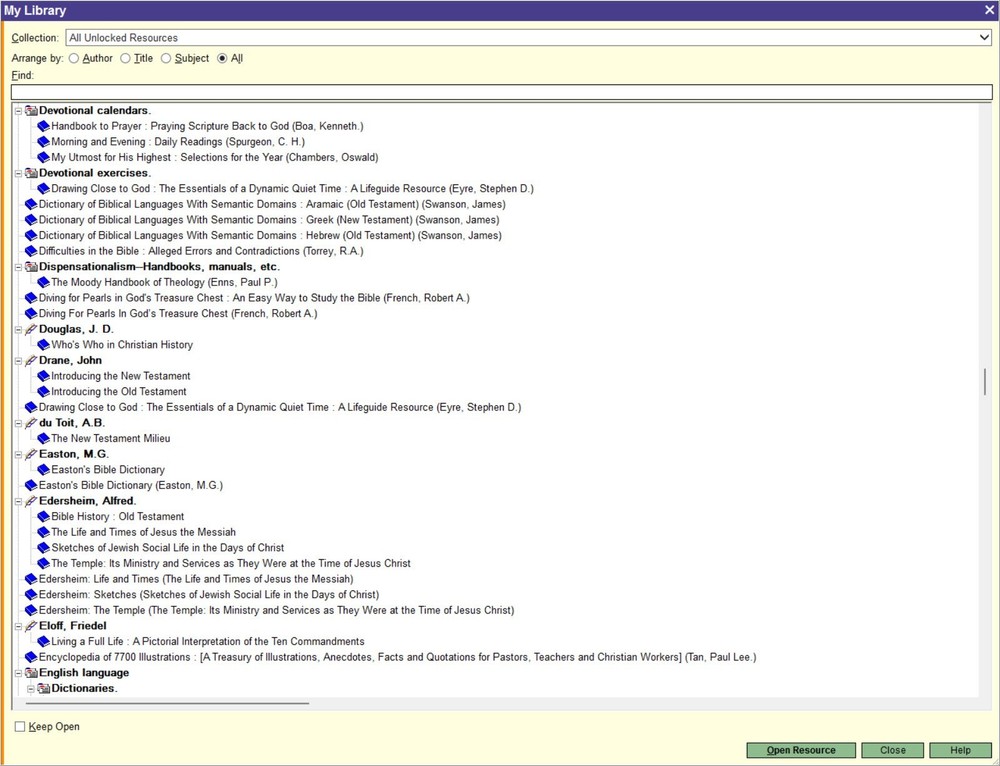
Task: Collapse the English language subject node
Action: 18,674
